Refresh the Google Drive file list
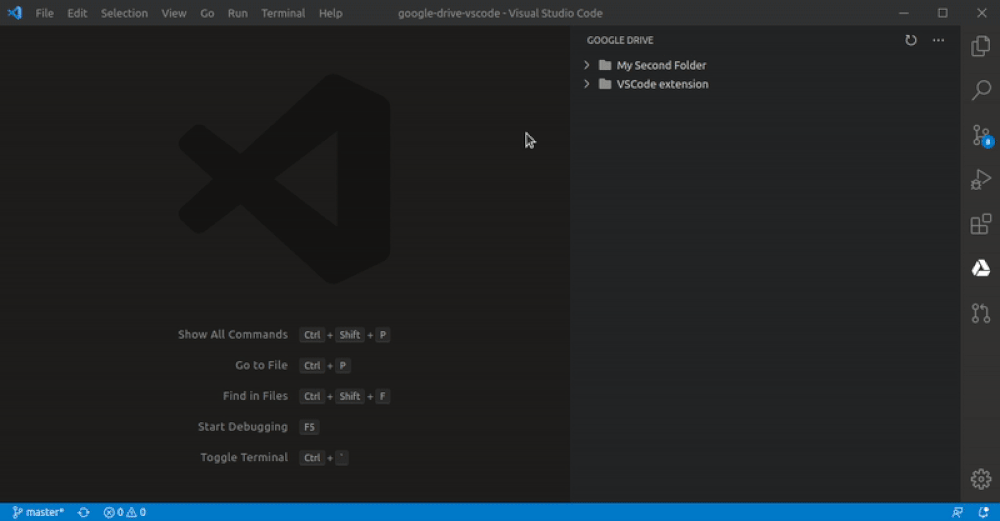The height and width of the screenshot is (521, 1000). tap(910, 40)
